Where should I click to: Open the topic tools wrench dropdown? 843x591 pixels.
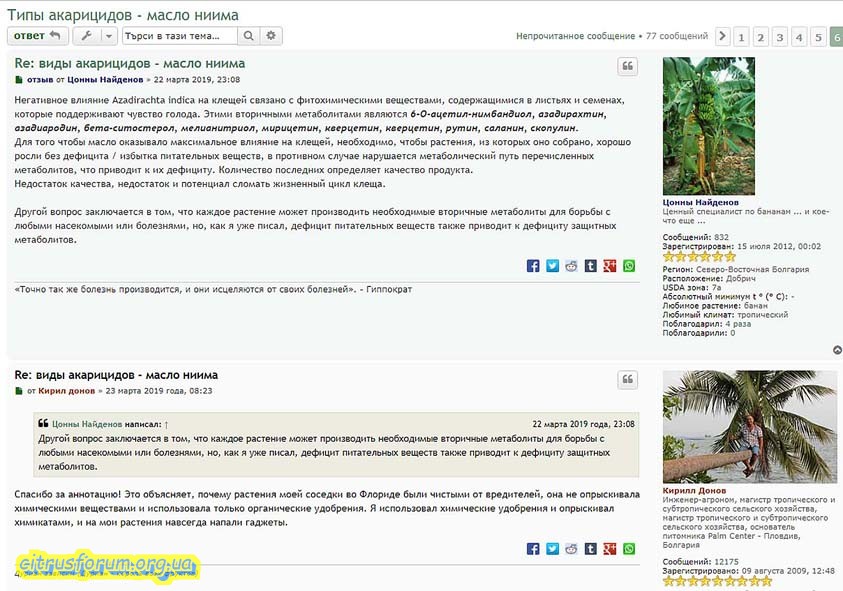click(95, 36)
